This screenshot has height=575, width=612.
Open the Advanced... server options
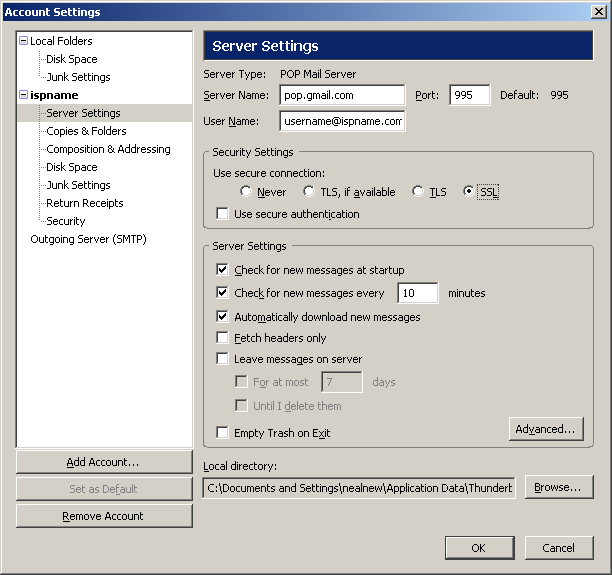(x=546, y=429)
